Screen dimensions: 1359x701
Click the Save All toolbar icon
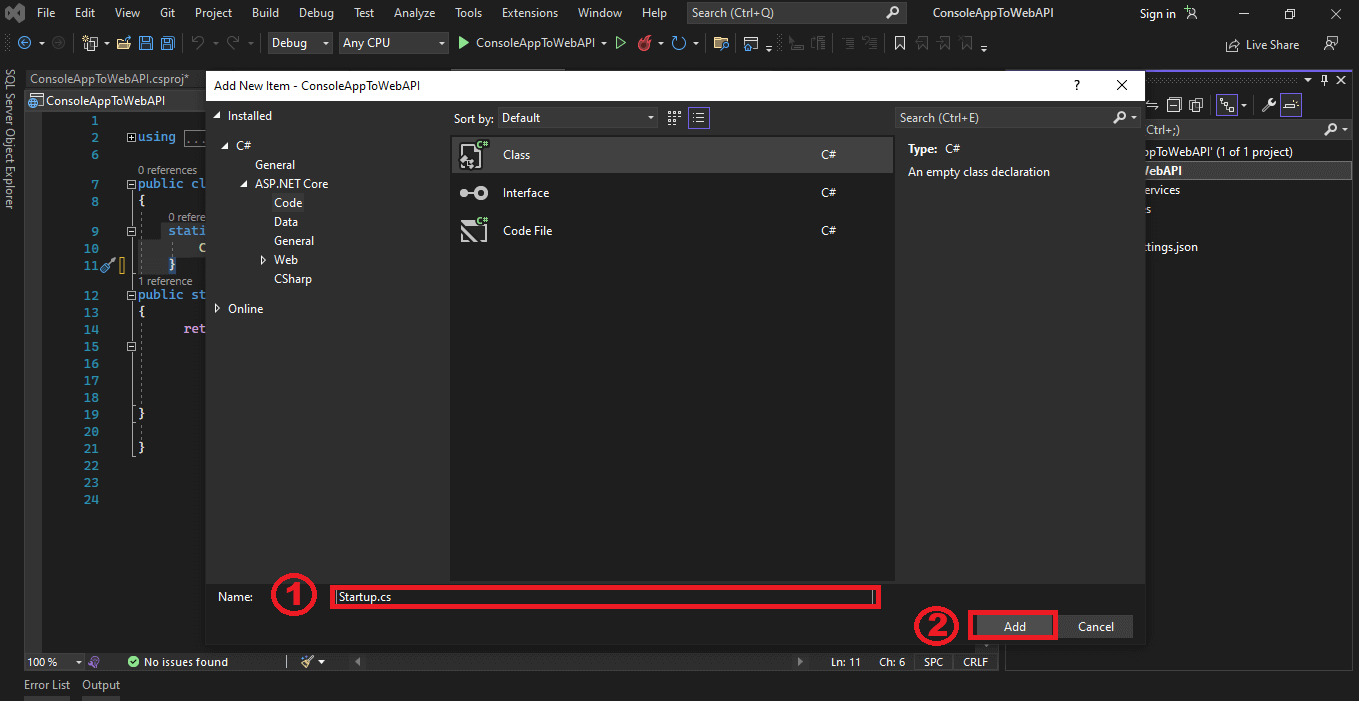168,43
